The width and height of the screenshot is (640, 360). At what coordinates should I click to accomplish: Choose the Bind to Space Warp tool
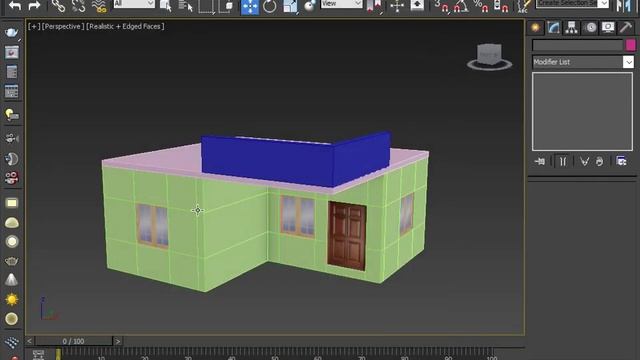click(x=98, y=6)
